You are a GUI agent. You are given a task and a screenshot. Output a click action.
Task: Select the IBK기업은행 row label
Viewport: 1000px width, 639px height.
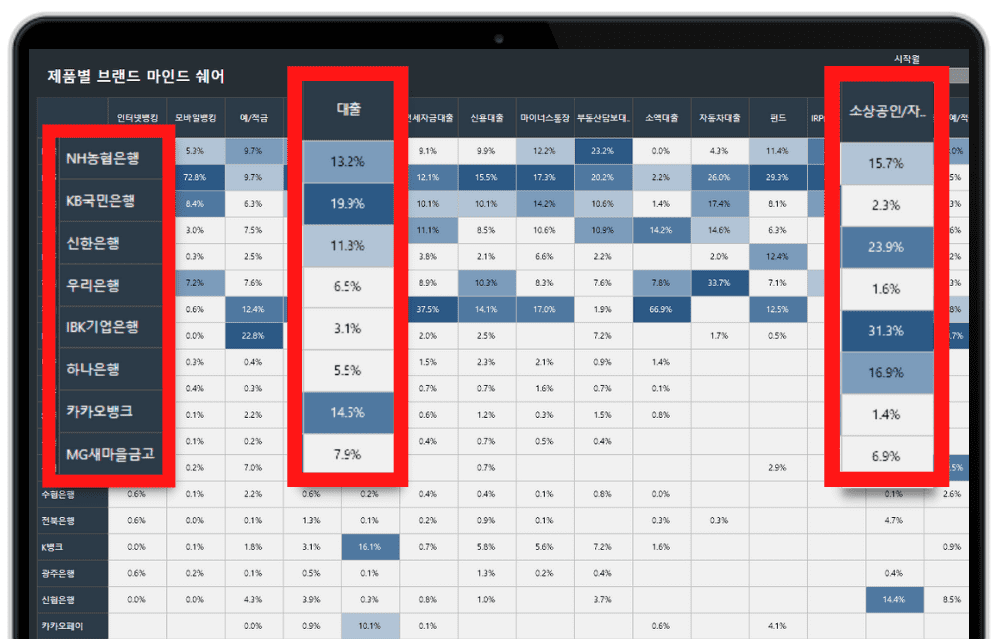[x=110, y=327]
